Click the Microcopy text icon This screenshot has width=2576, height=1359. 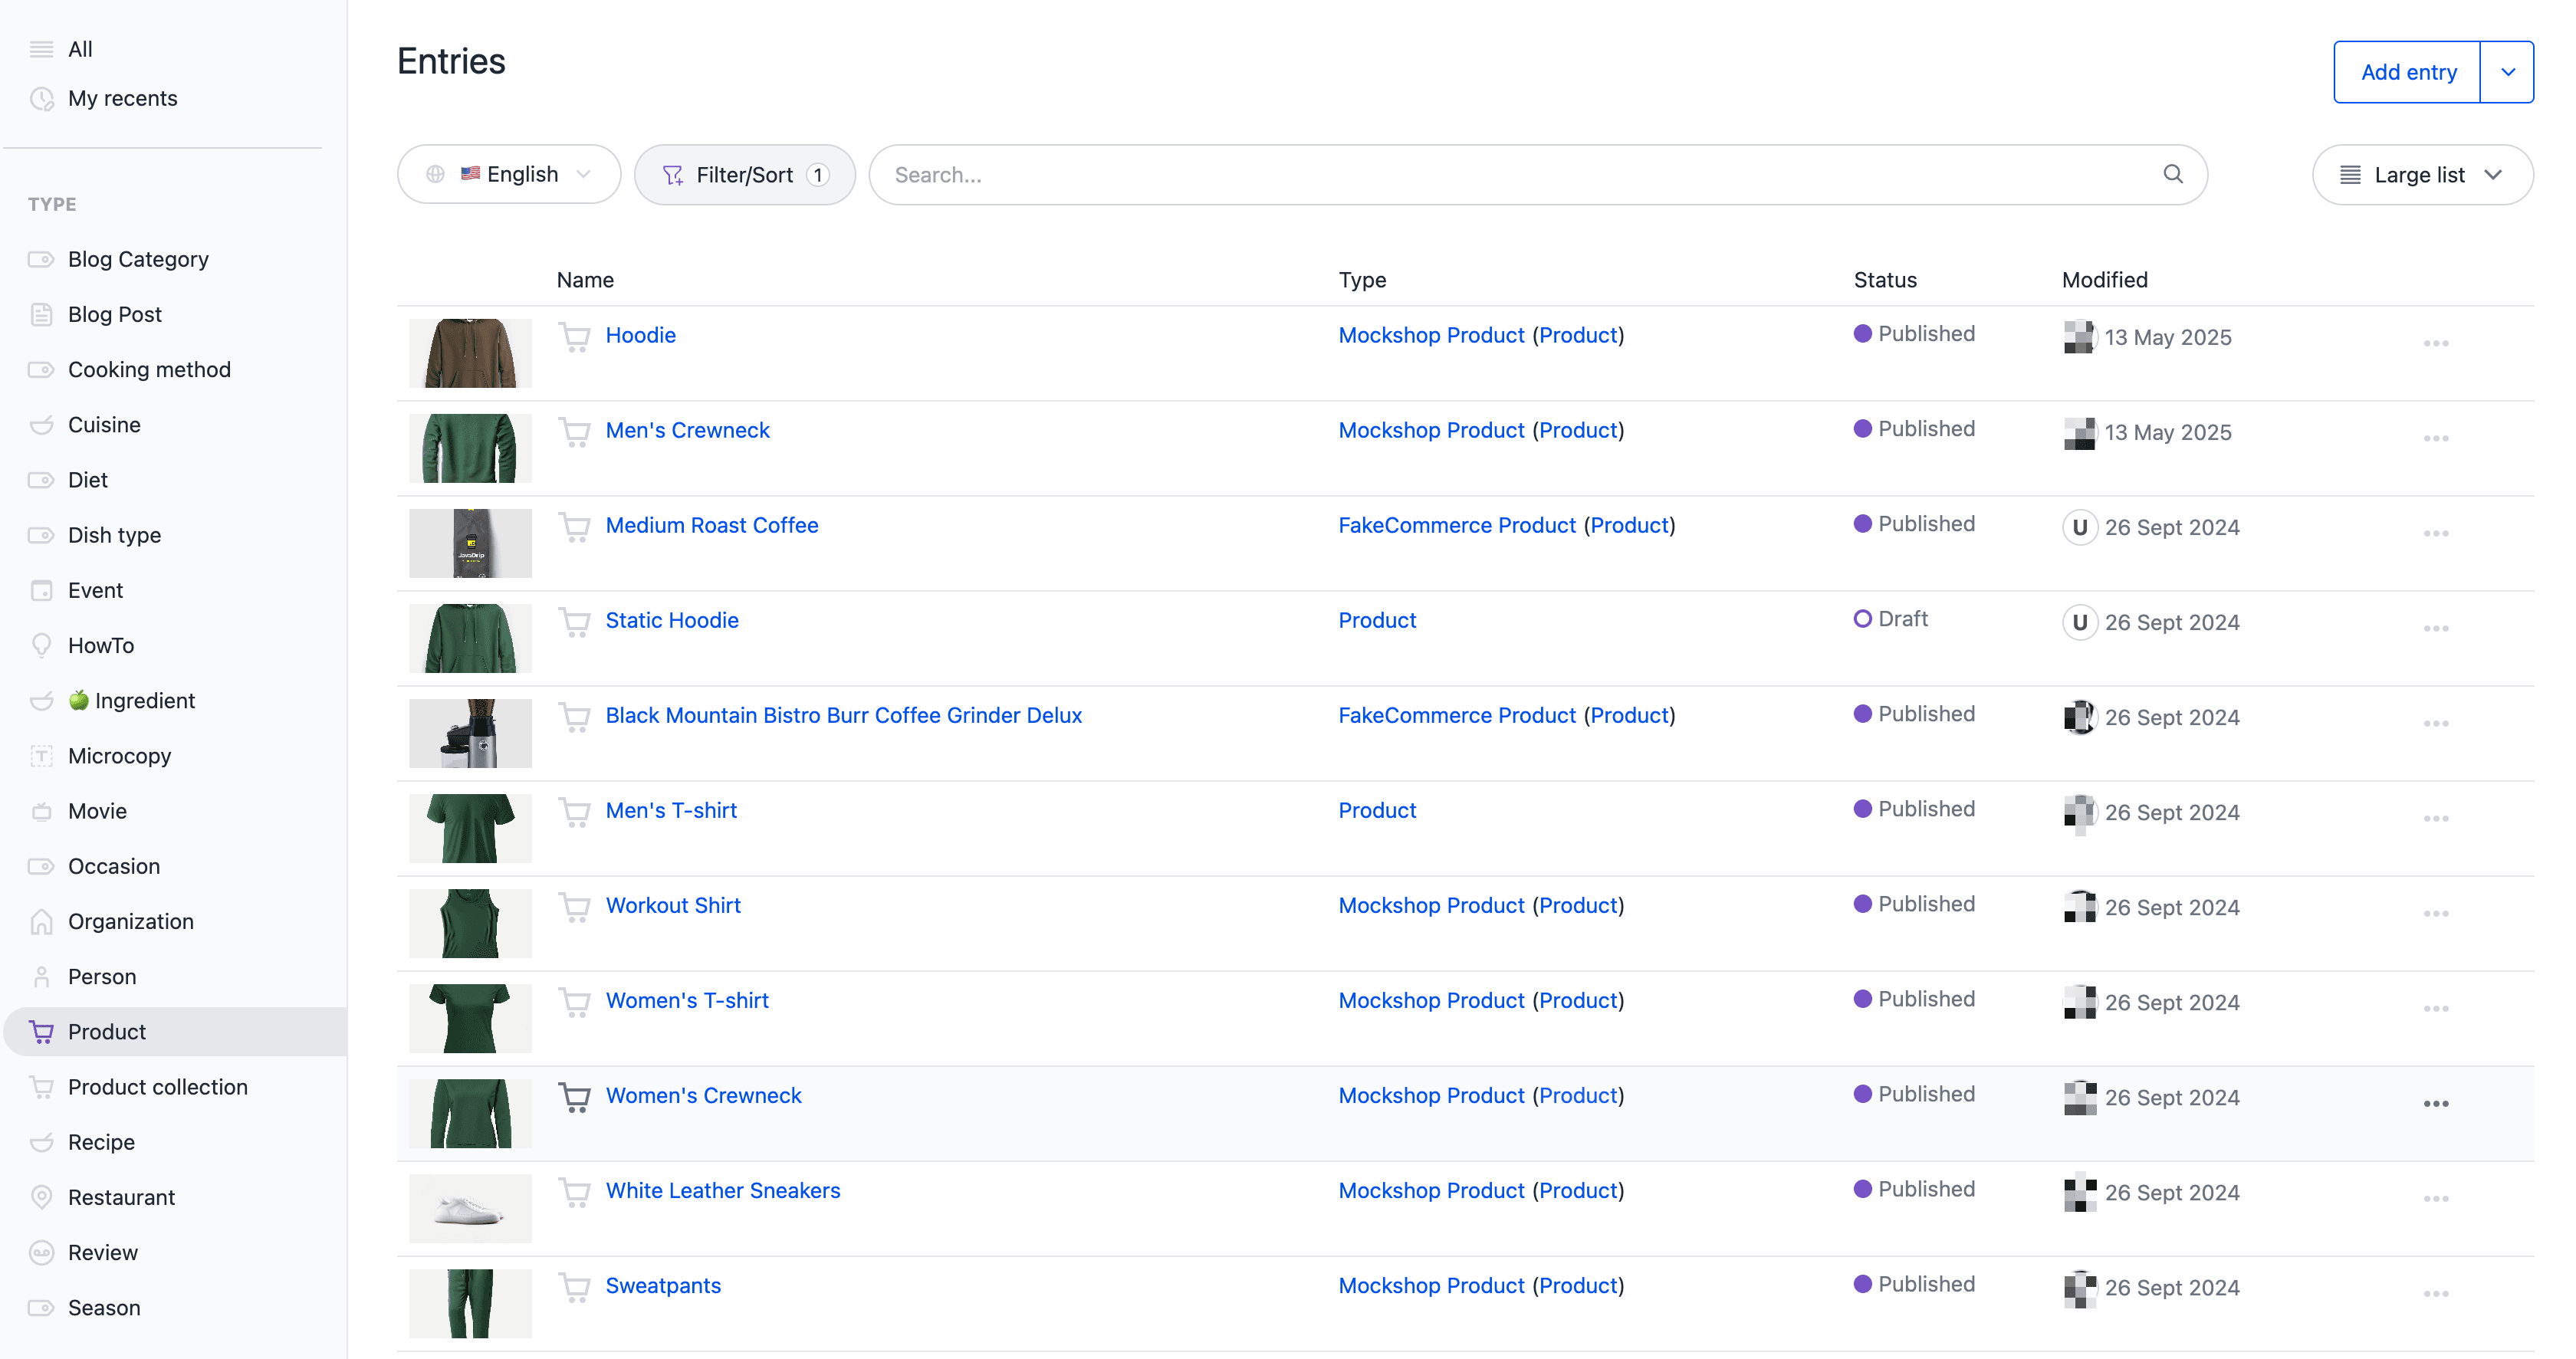pos(41,756)
